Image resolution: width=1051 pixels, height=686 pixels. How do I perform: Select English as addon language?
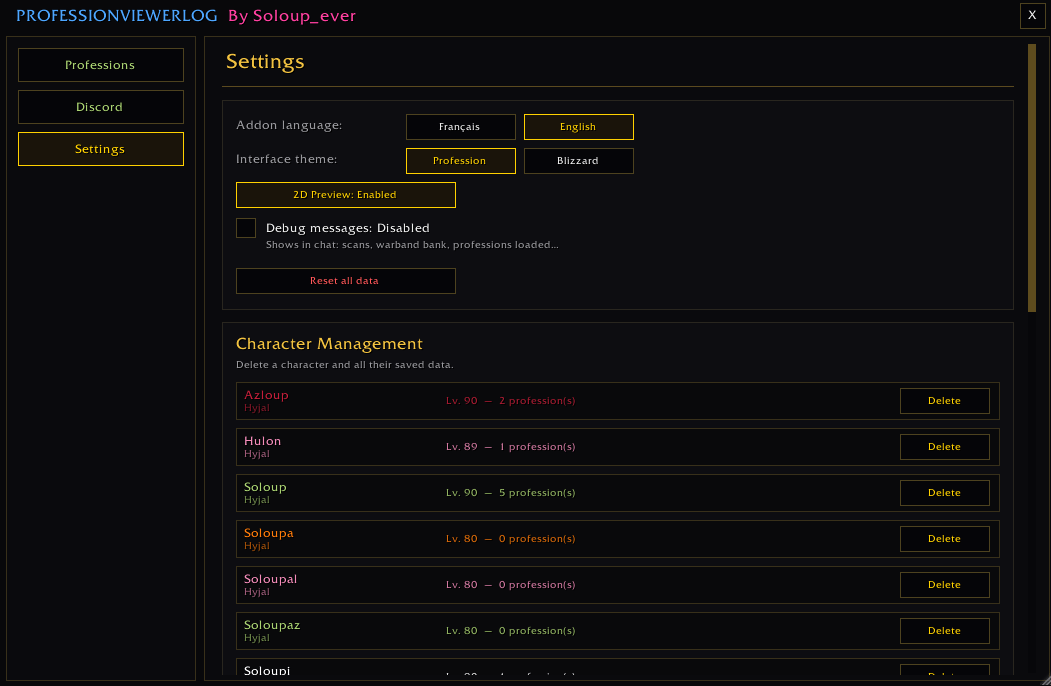pyautogui.click(x=578, y=127)
